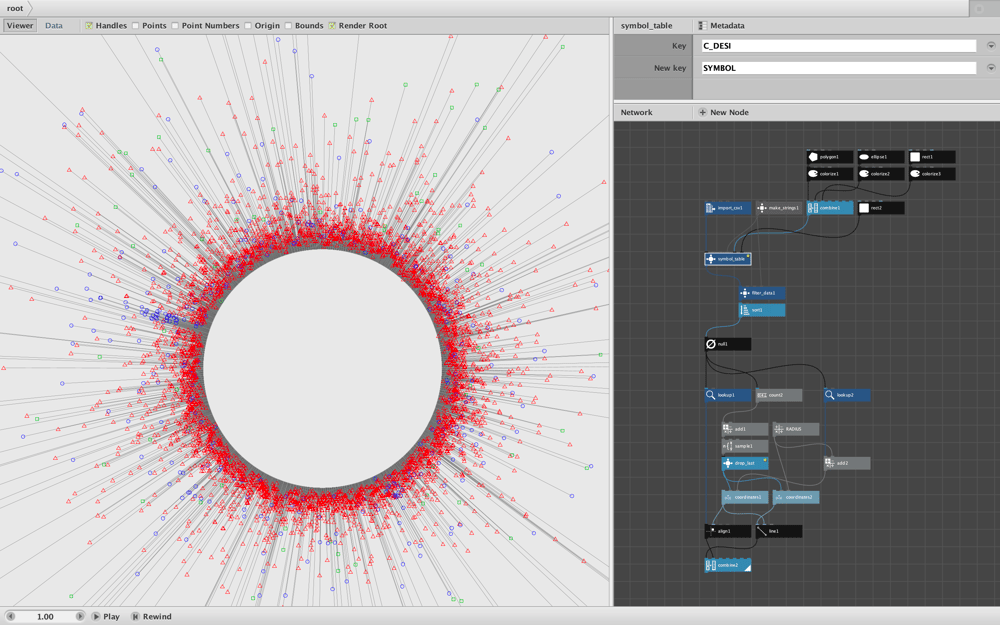Select the null1 node
The image size is (1000, 625).
(728, 344)
